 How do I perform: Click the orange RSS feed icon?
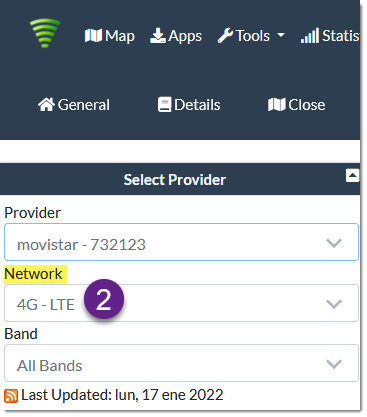tap(11, 396)
